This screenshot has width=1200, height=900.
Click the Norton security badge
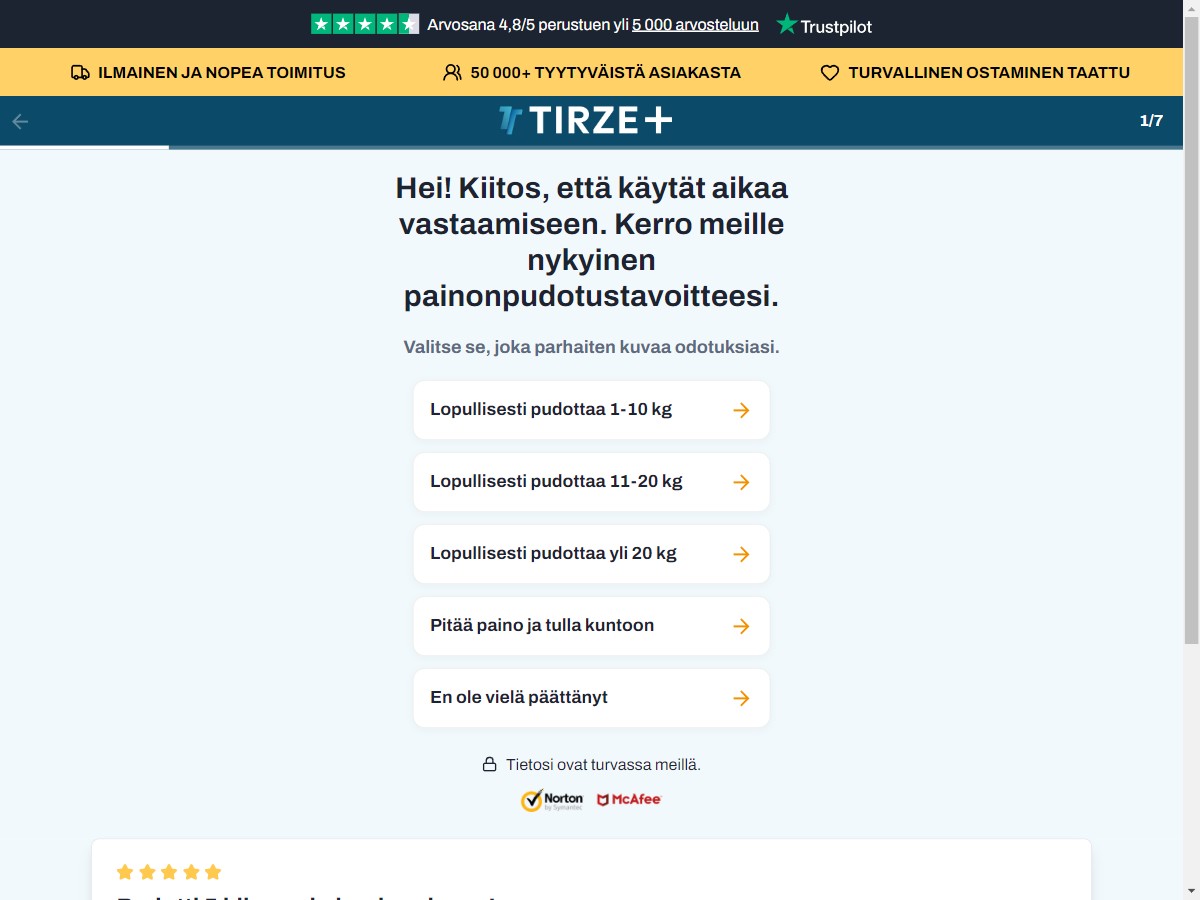coord(552,800)
